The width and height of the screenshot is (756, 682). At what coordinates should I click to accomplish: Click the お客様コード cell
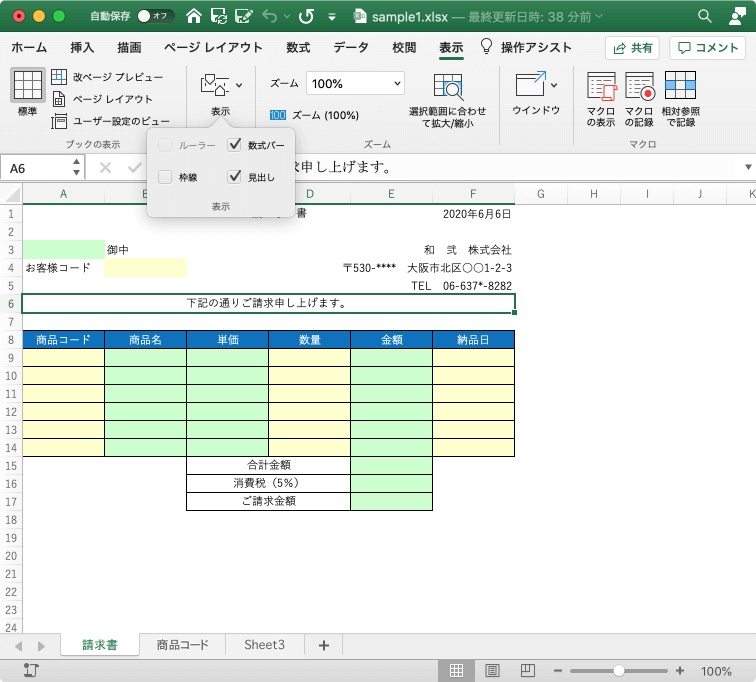tap(63, 268)
